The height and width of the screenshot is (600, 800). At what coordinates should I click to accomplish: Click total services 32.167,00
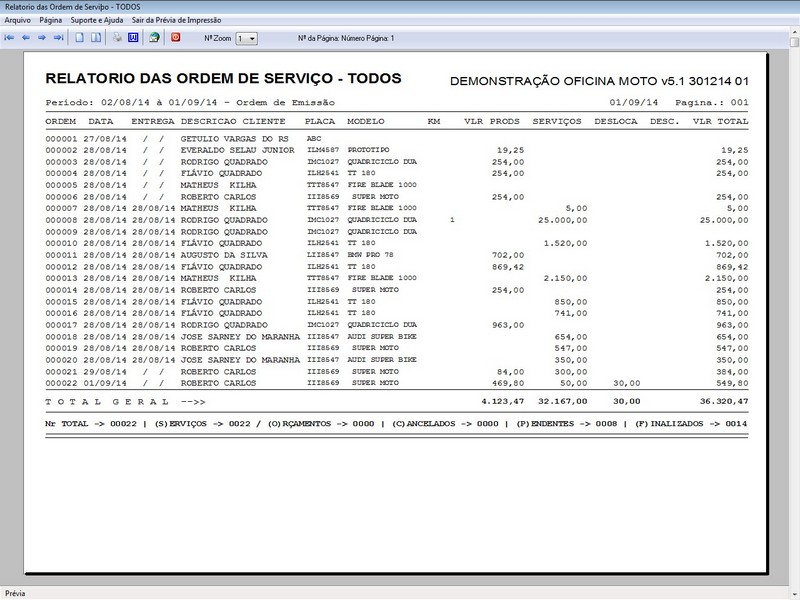tap(563, 402)
